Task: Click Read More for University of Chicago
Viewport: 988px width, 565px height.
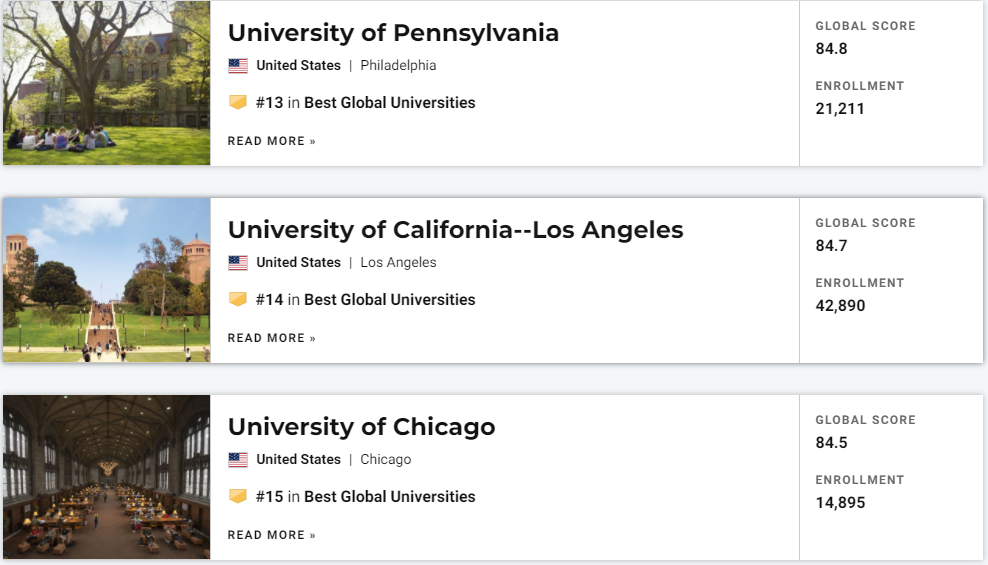Action: pos(271,535)
